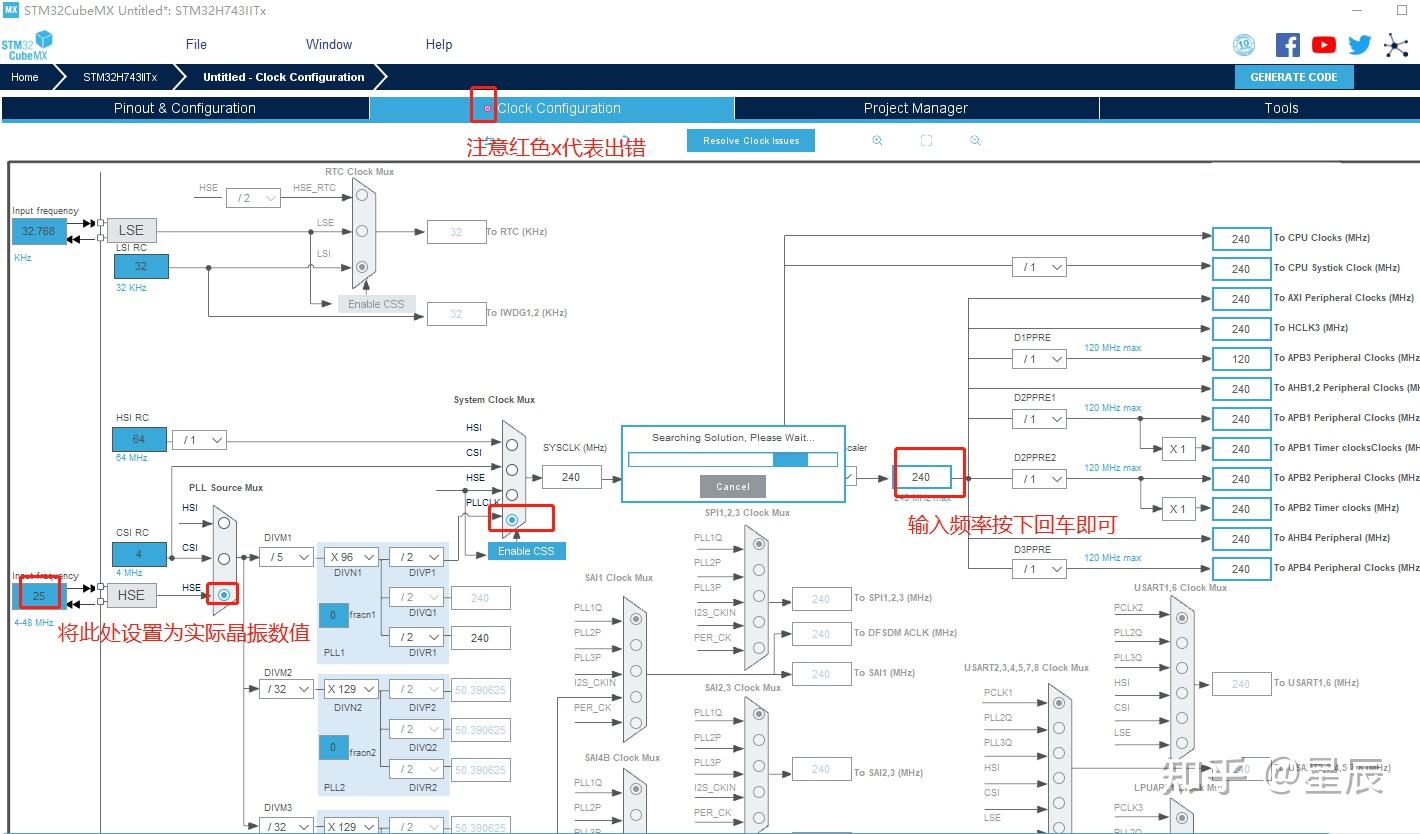The height and width of the screenshot is (834, 1420).
Task: Select HSE_RTC in RTC Clock Mux
Action: click(361, 194)
